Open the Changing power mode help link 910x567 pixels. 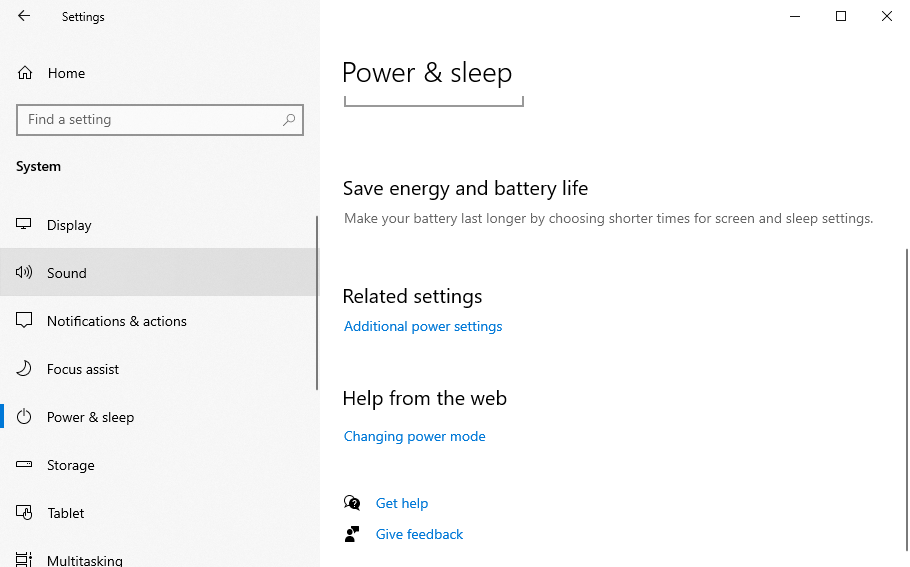click(414, 436)
